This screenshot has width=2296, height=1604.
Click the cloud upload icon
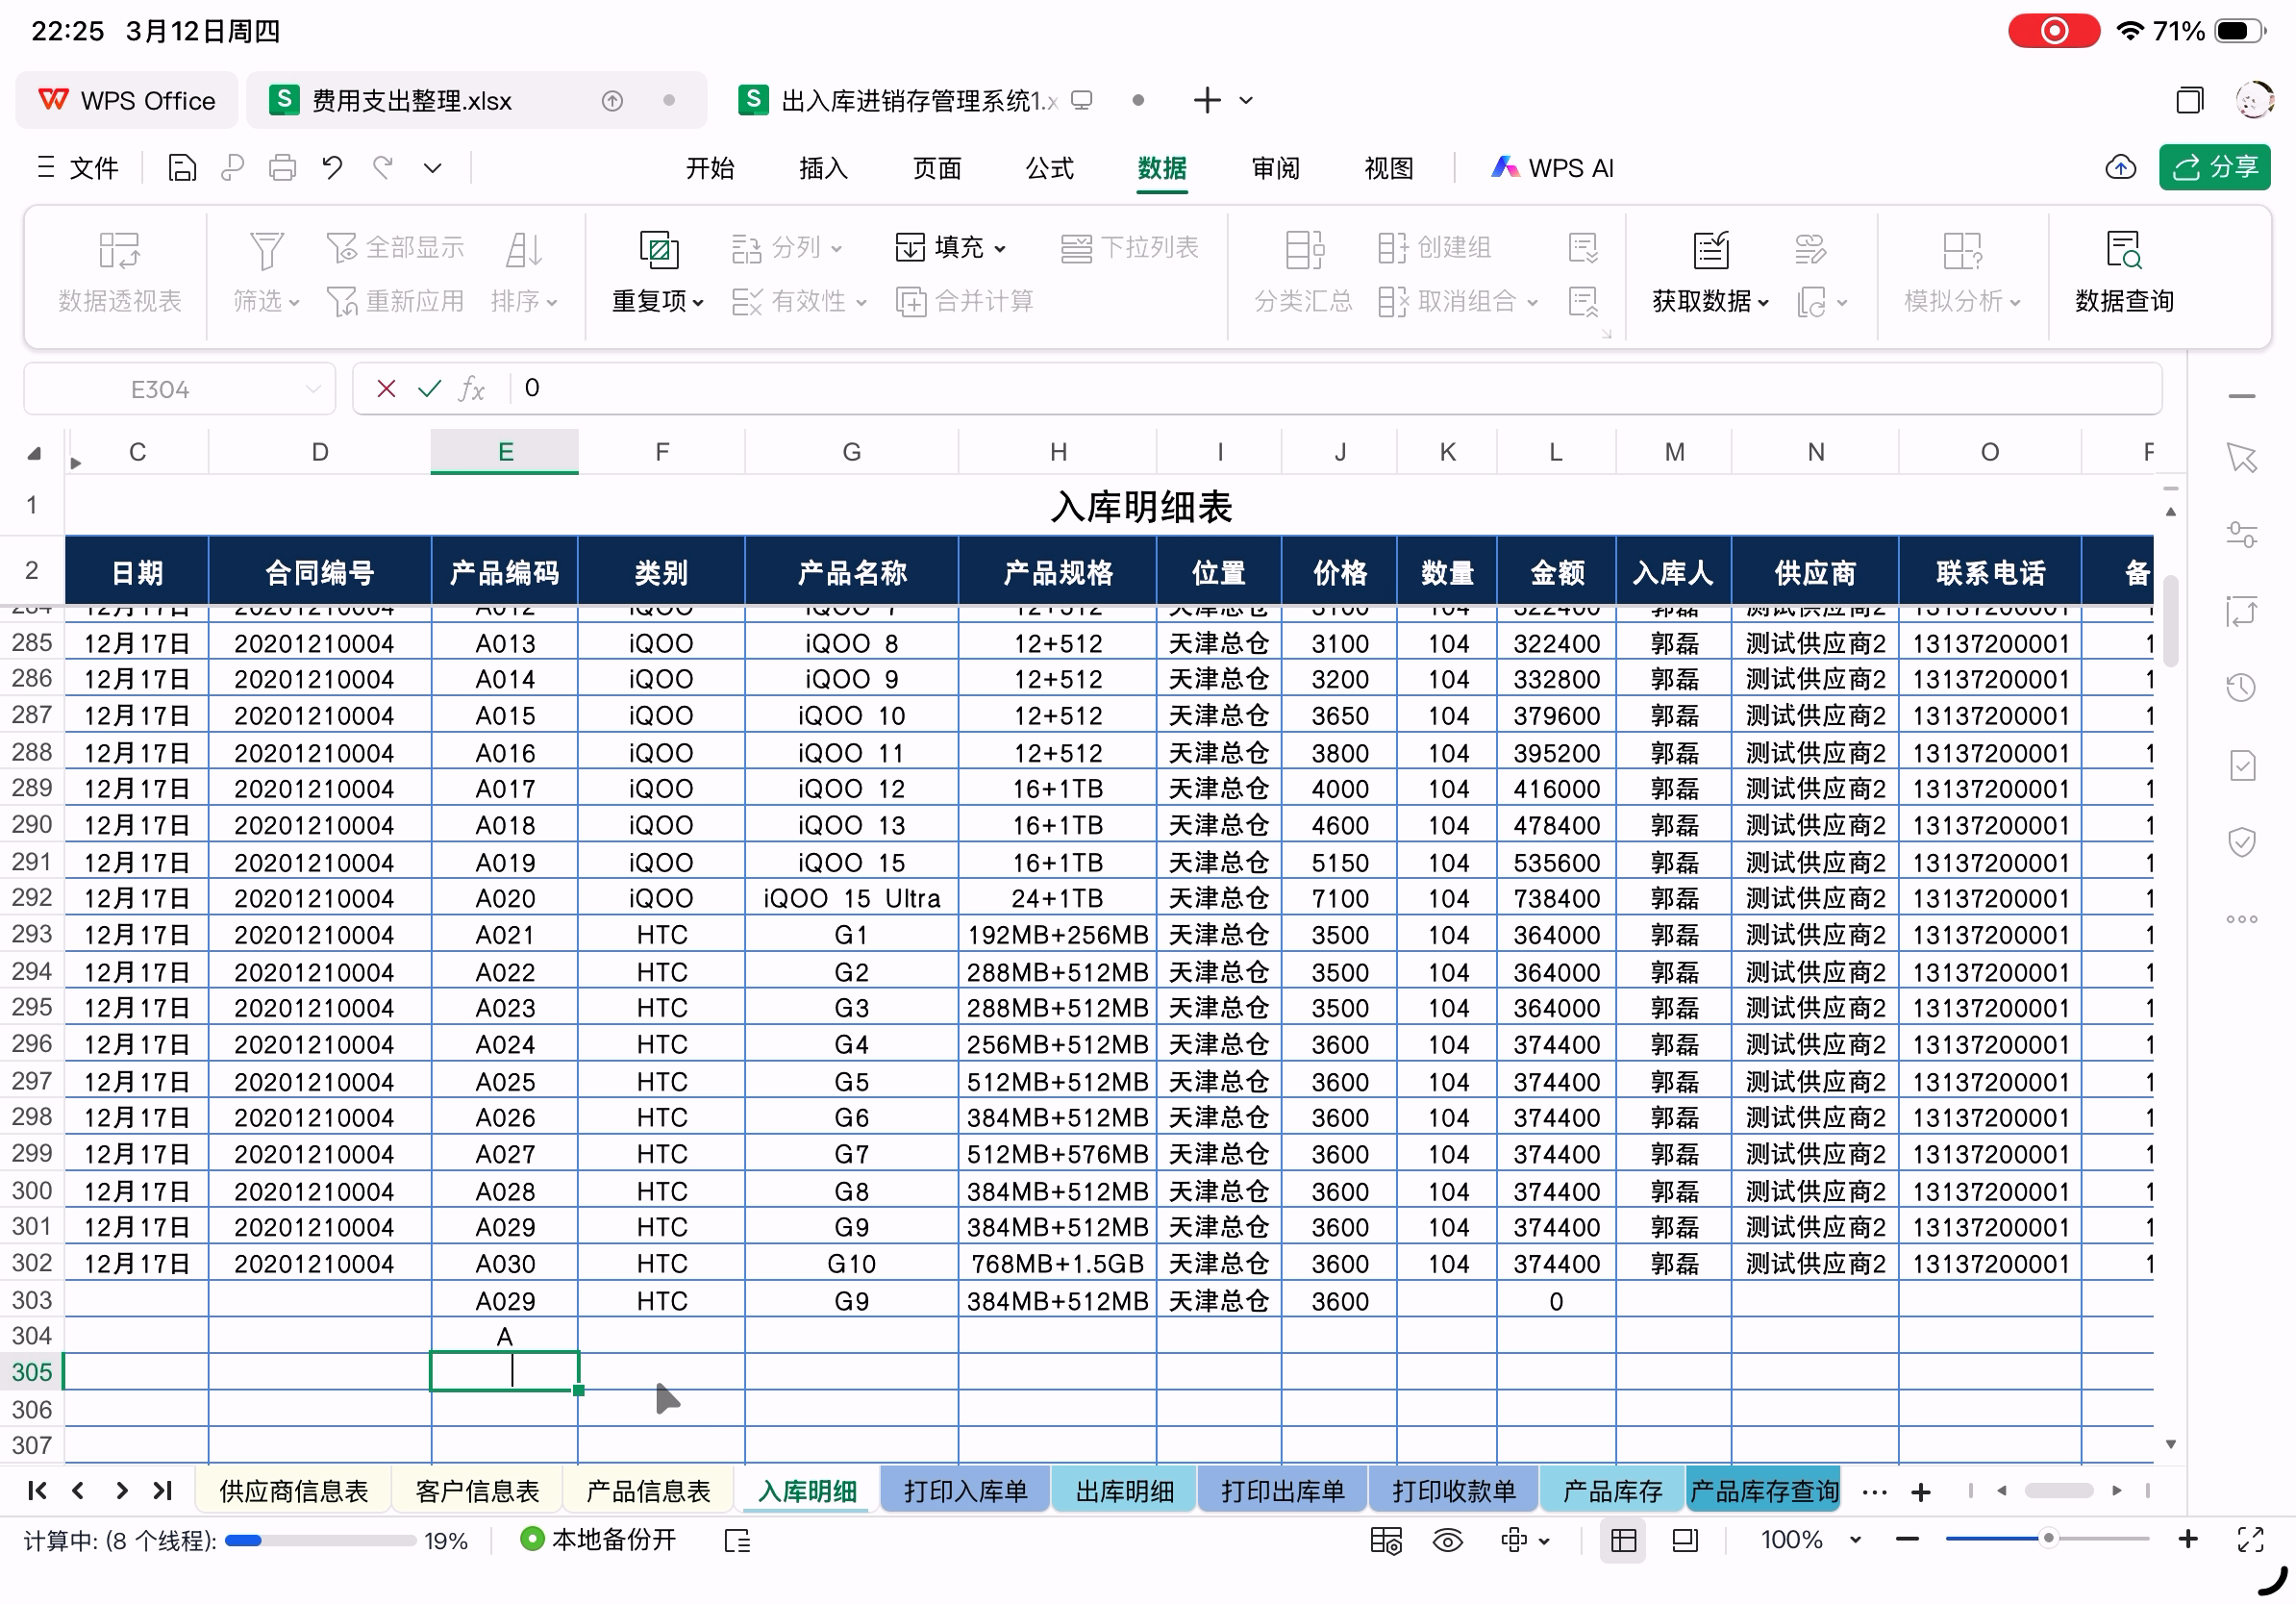click(x=2119, y=167)
